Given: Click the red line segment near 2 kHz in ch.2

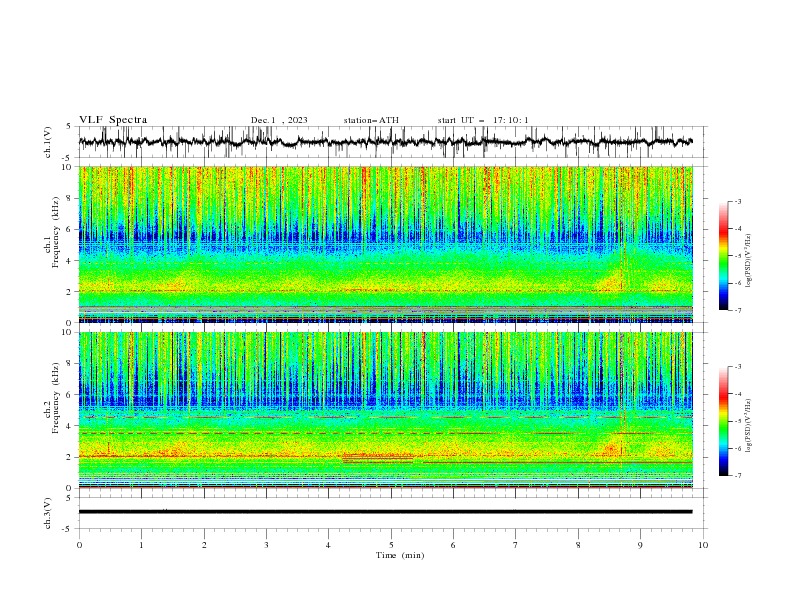Looking at the screenshot, I should (x=378, y=458).
